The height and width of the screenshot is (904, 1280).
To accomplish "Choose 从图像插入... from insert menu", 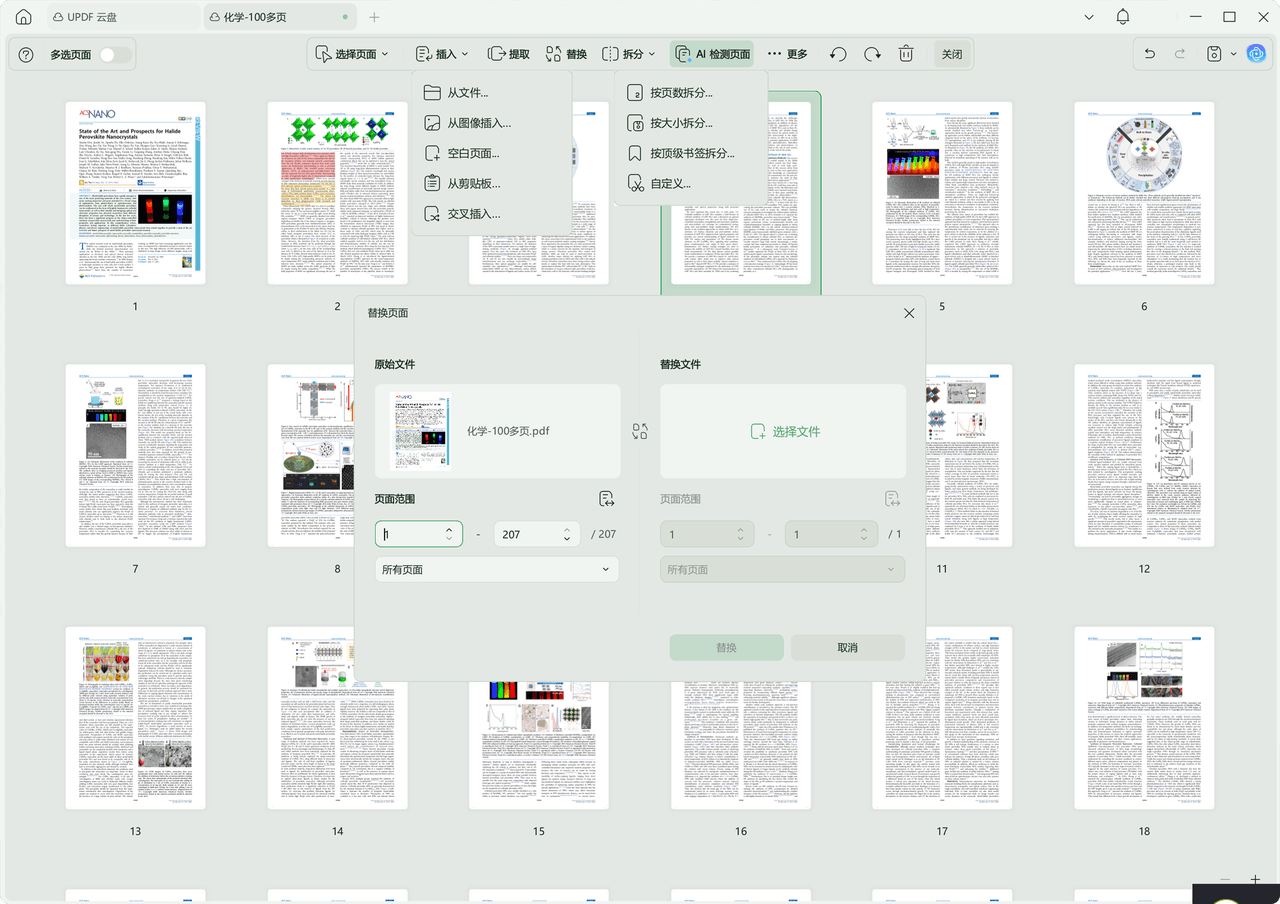I will tap(478, 123).
